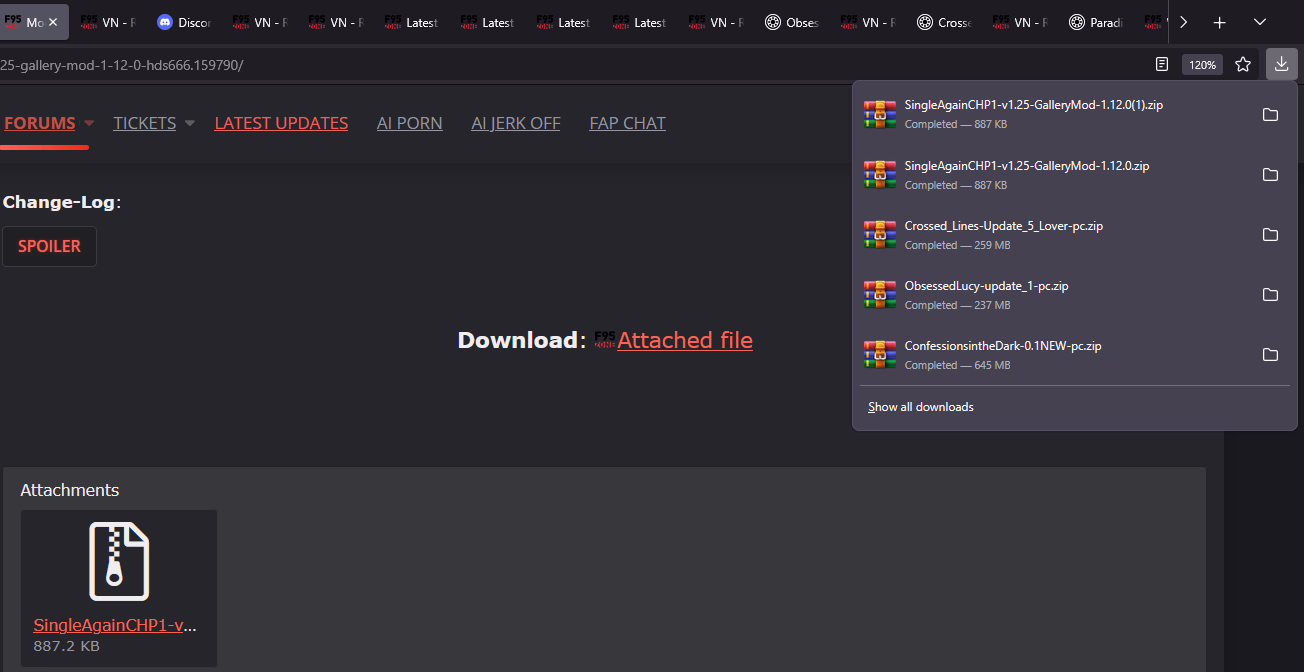The width and height of the screenshot is (1304, 672).
Task: Expand the Forums dropdown arrow
Action: (89, 123)
